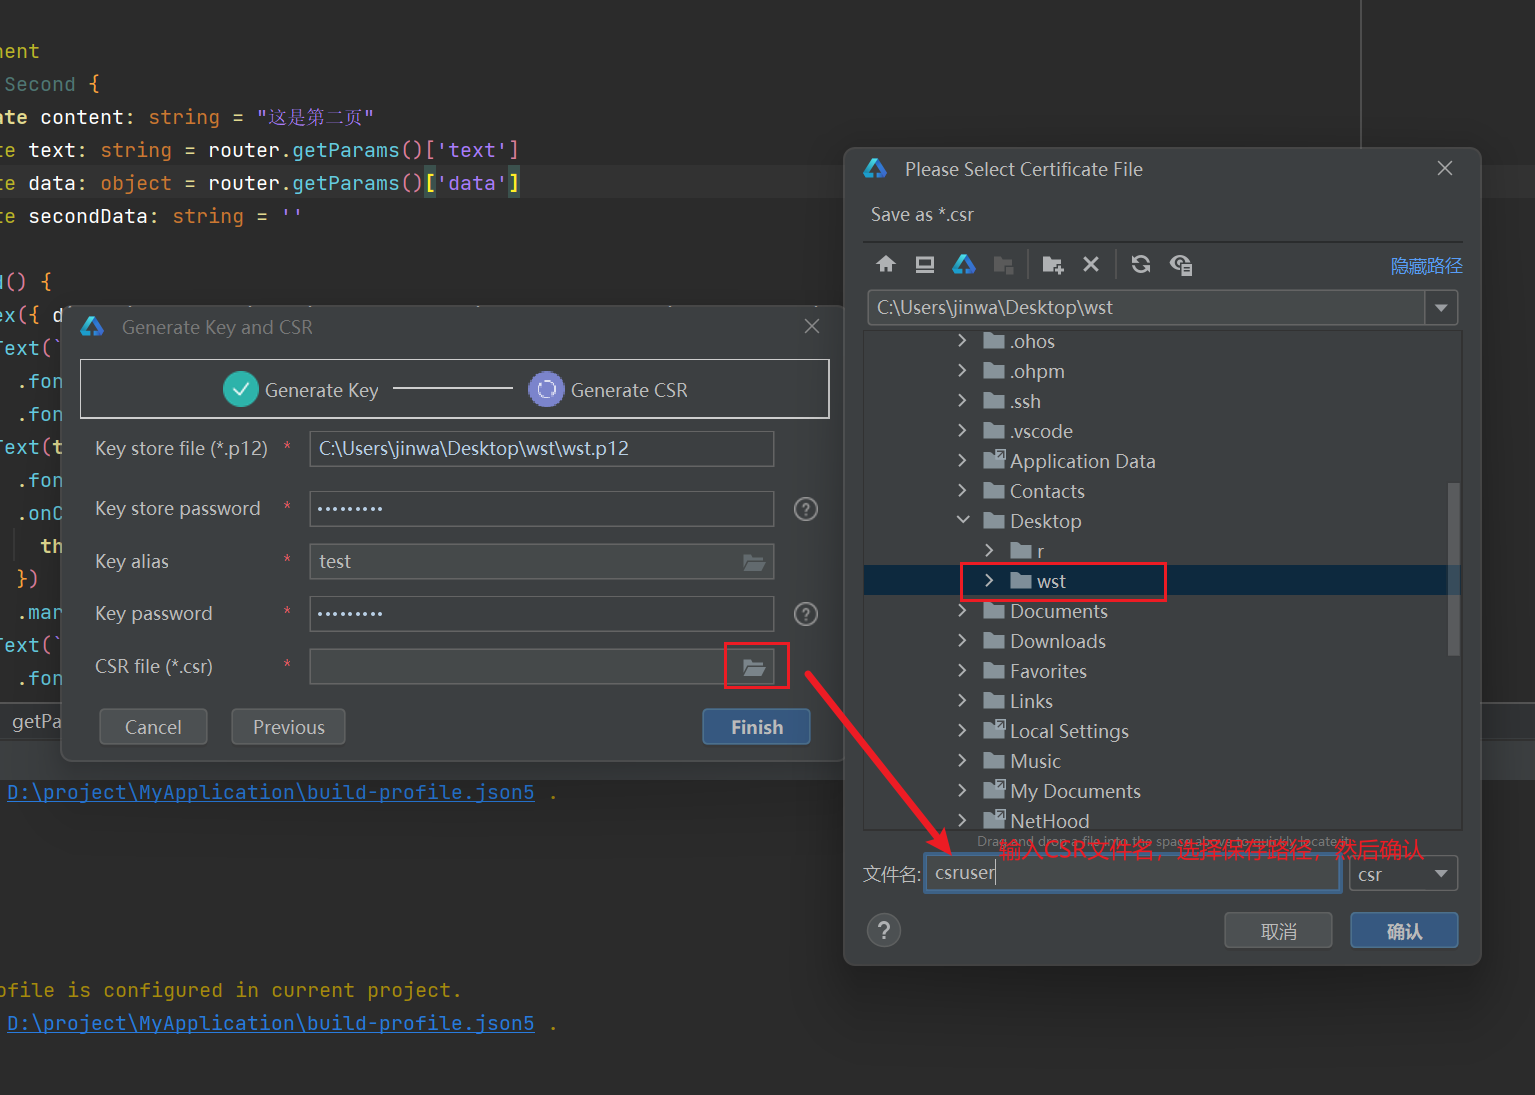This screenshot has width=1535, height=1095.
Task: Expand the .ssh folder
Action: point(962,401)
